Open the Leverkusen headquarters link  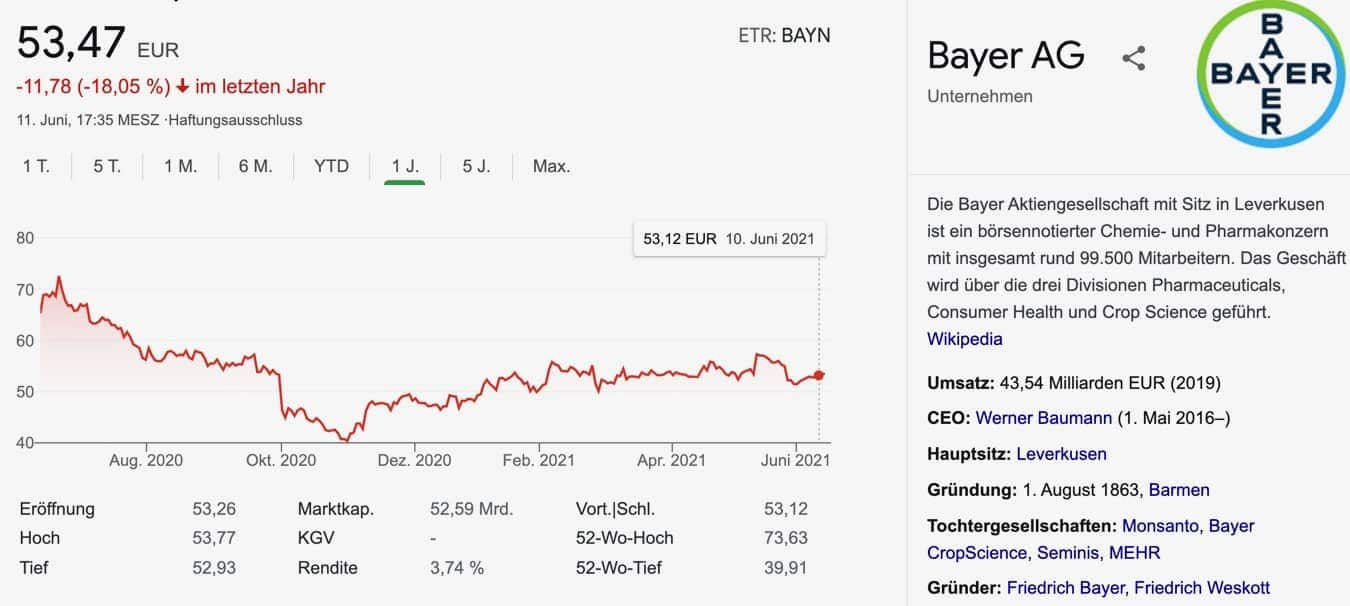(1061, 454)
